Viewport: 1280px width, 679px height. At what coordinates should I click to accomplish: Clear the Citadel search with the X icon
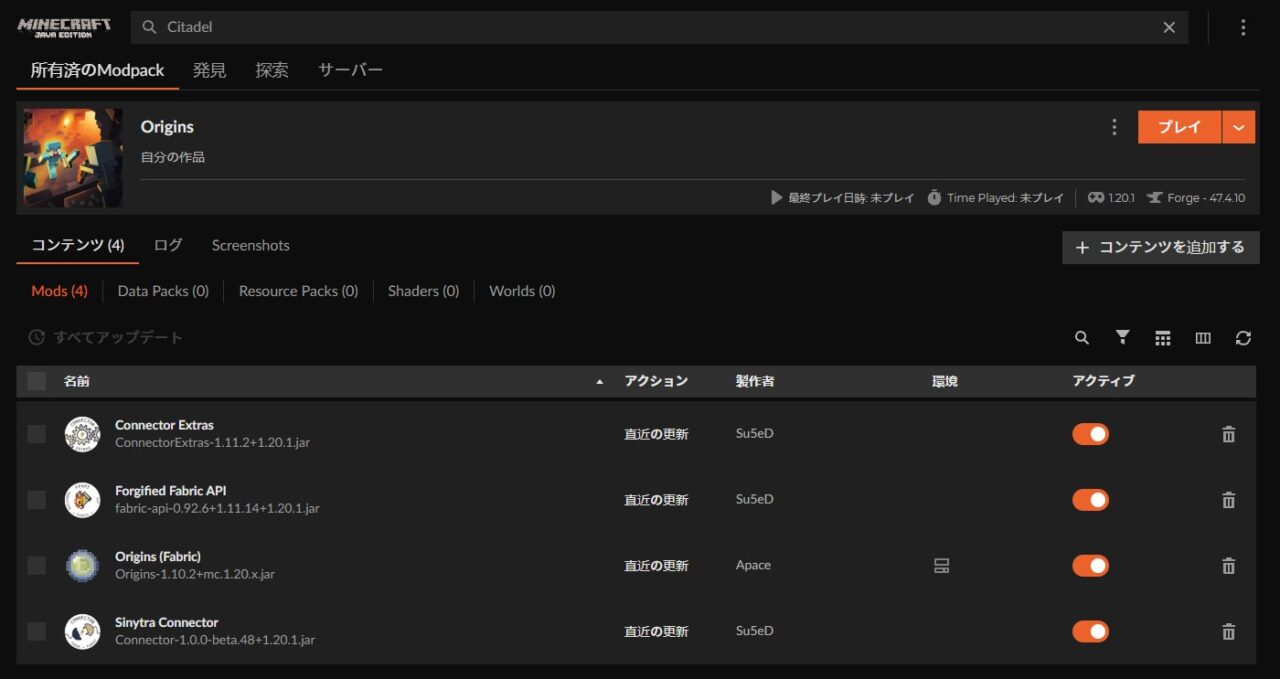[x=1169, y=27]
